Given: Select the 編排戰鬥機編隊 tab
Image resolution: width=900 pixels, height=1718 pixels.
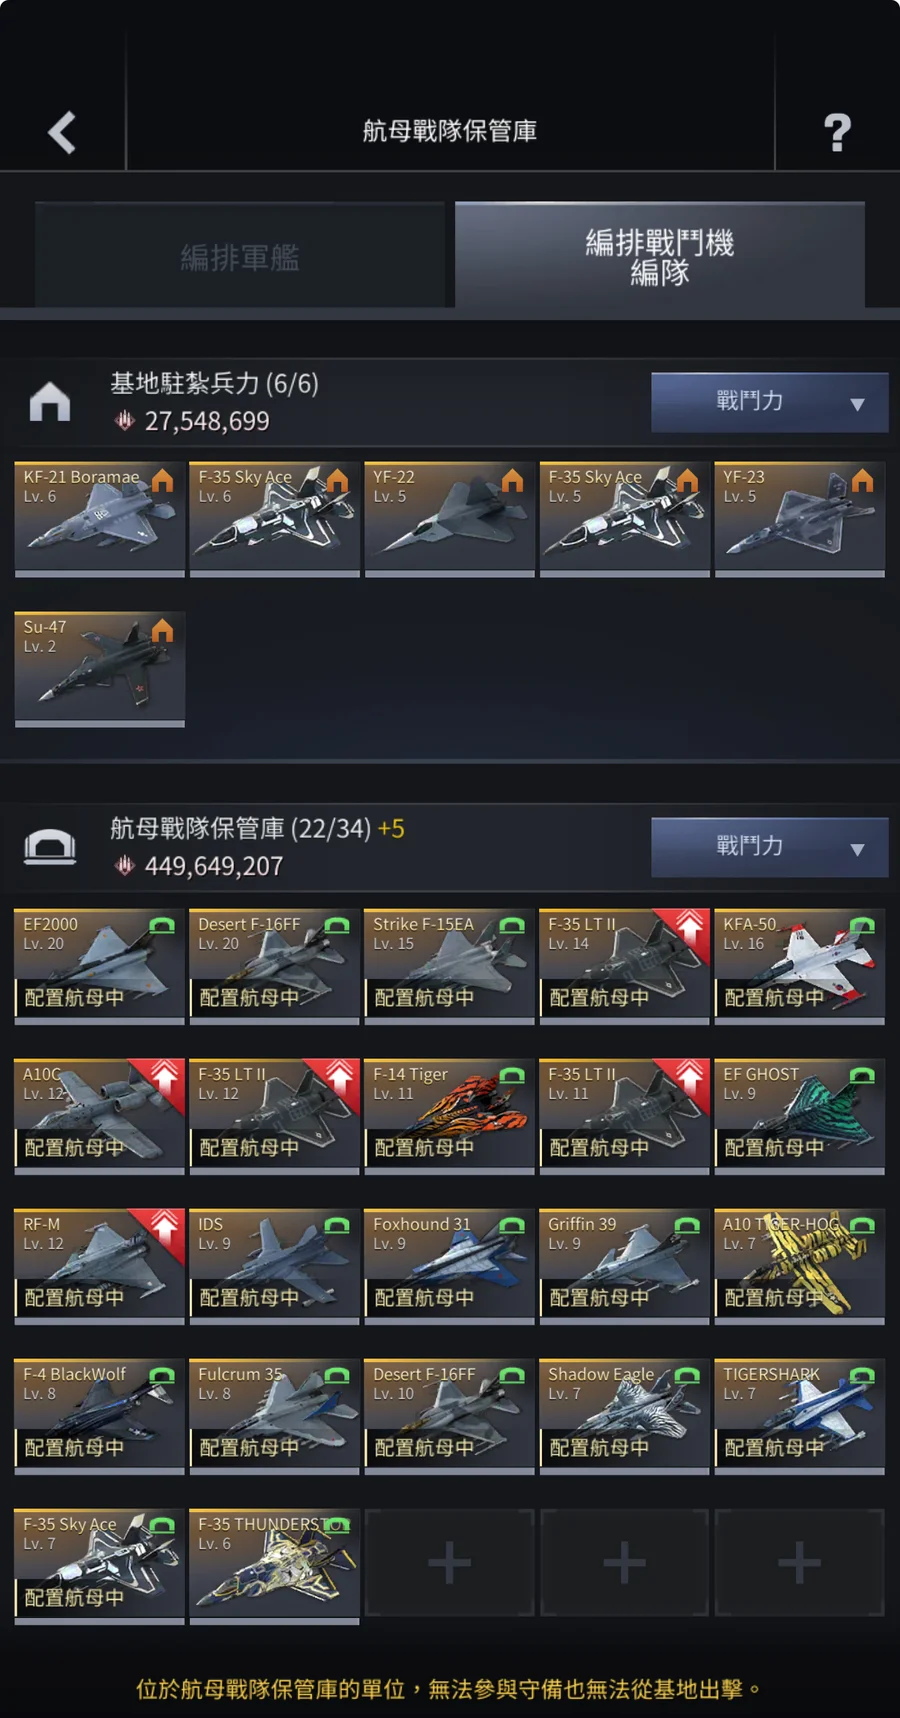Looking at the screenshot, I should click(x=660, y=256).
